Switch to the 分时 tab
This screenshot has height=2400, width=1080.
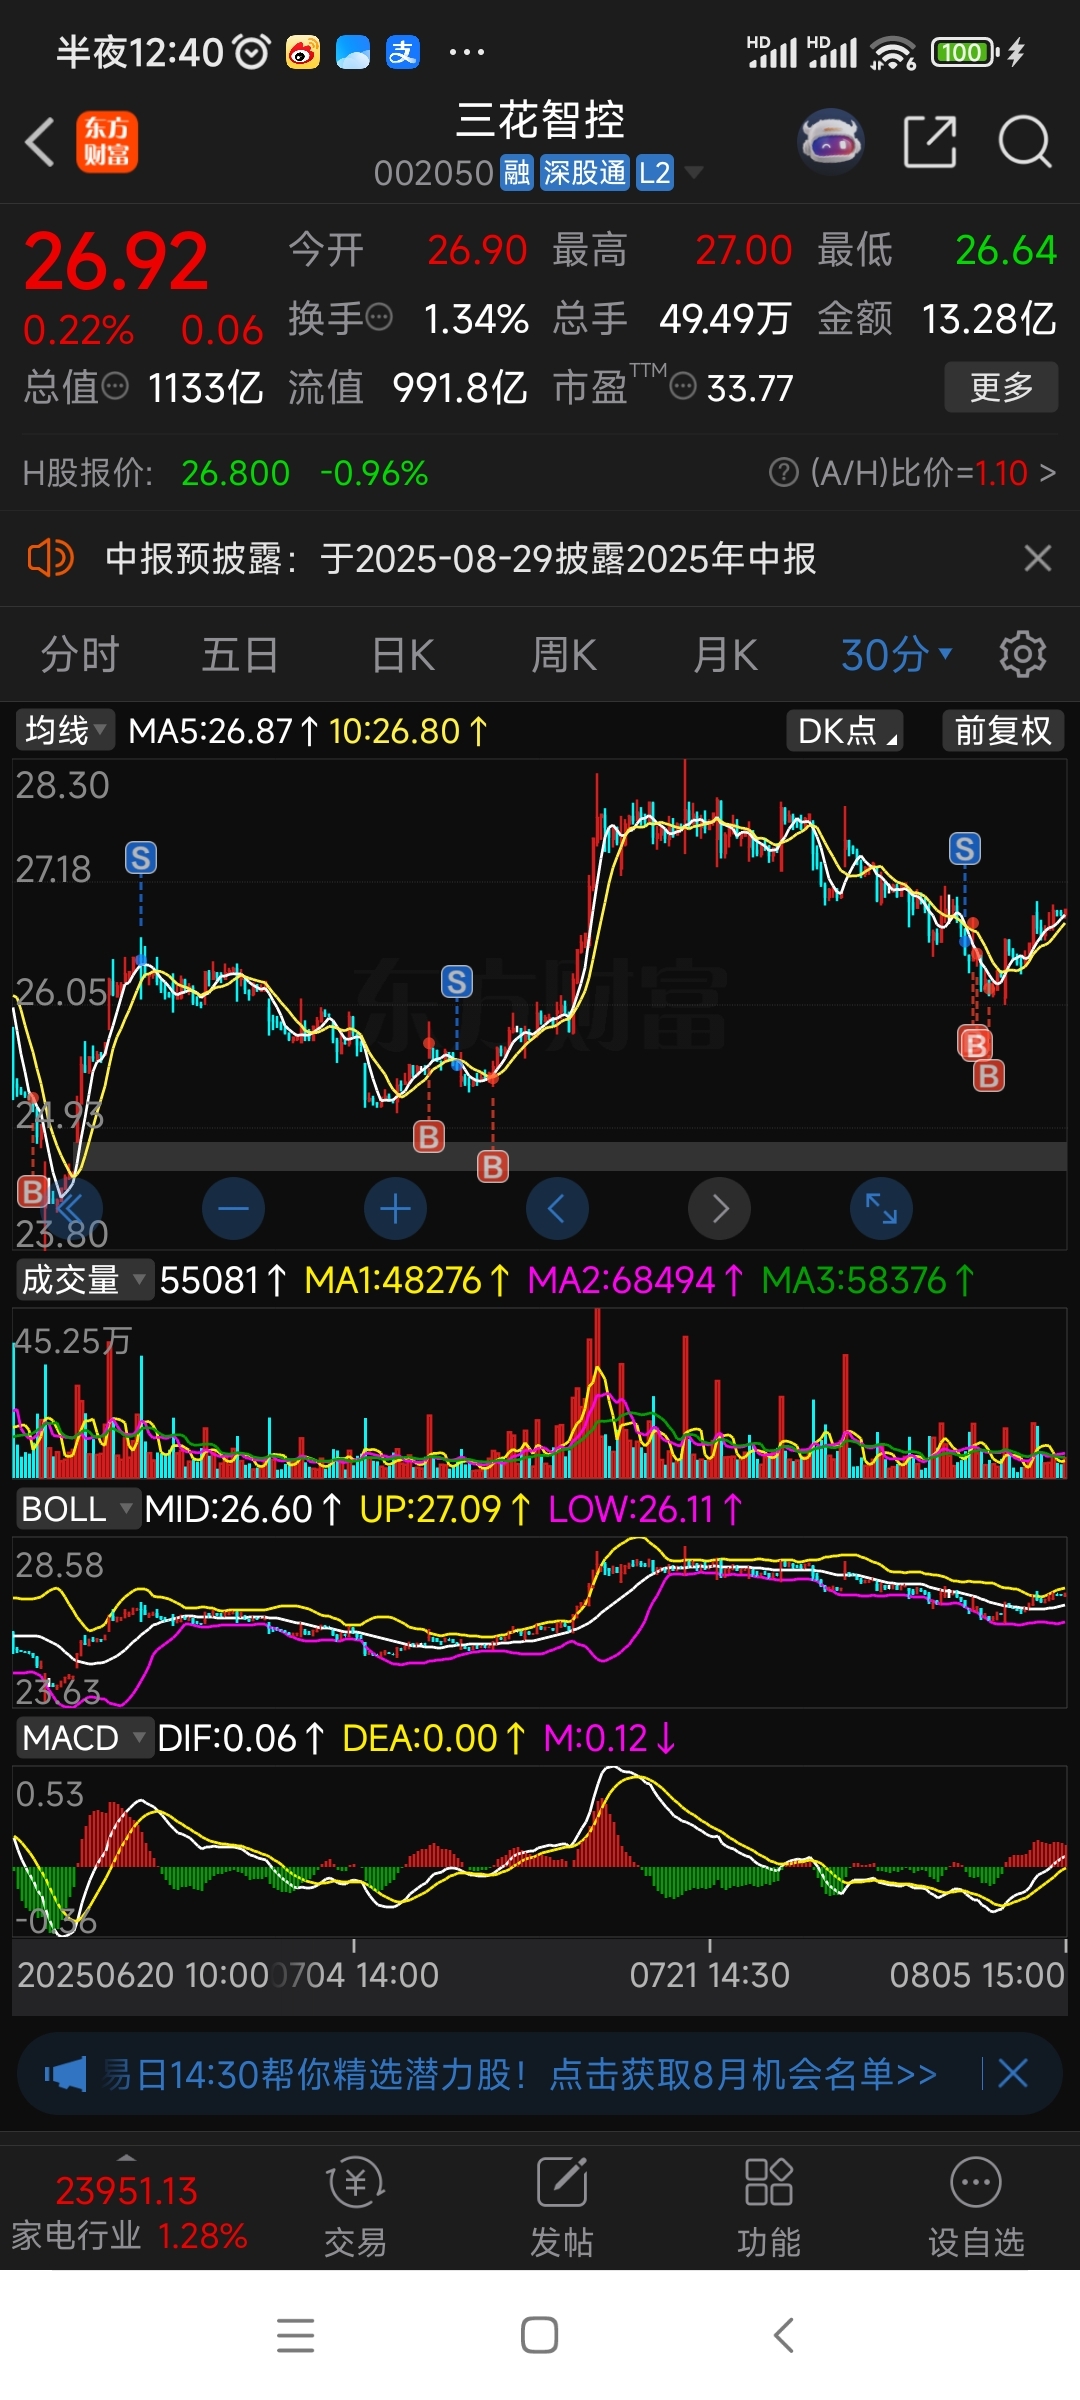click(80, 655)
